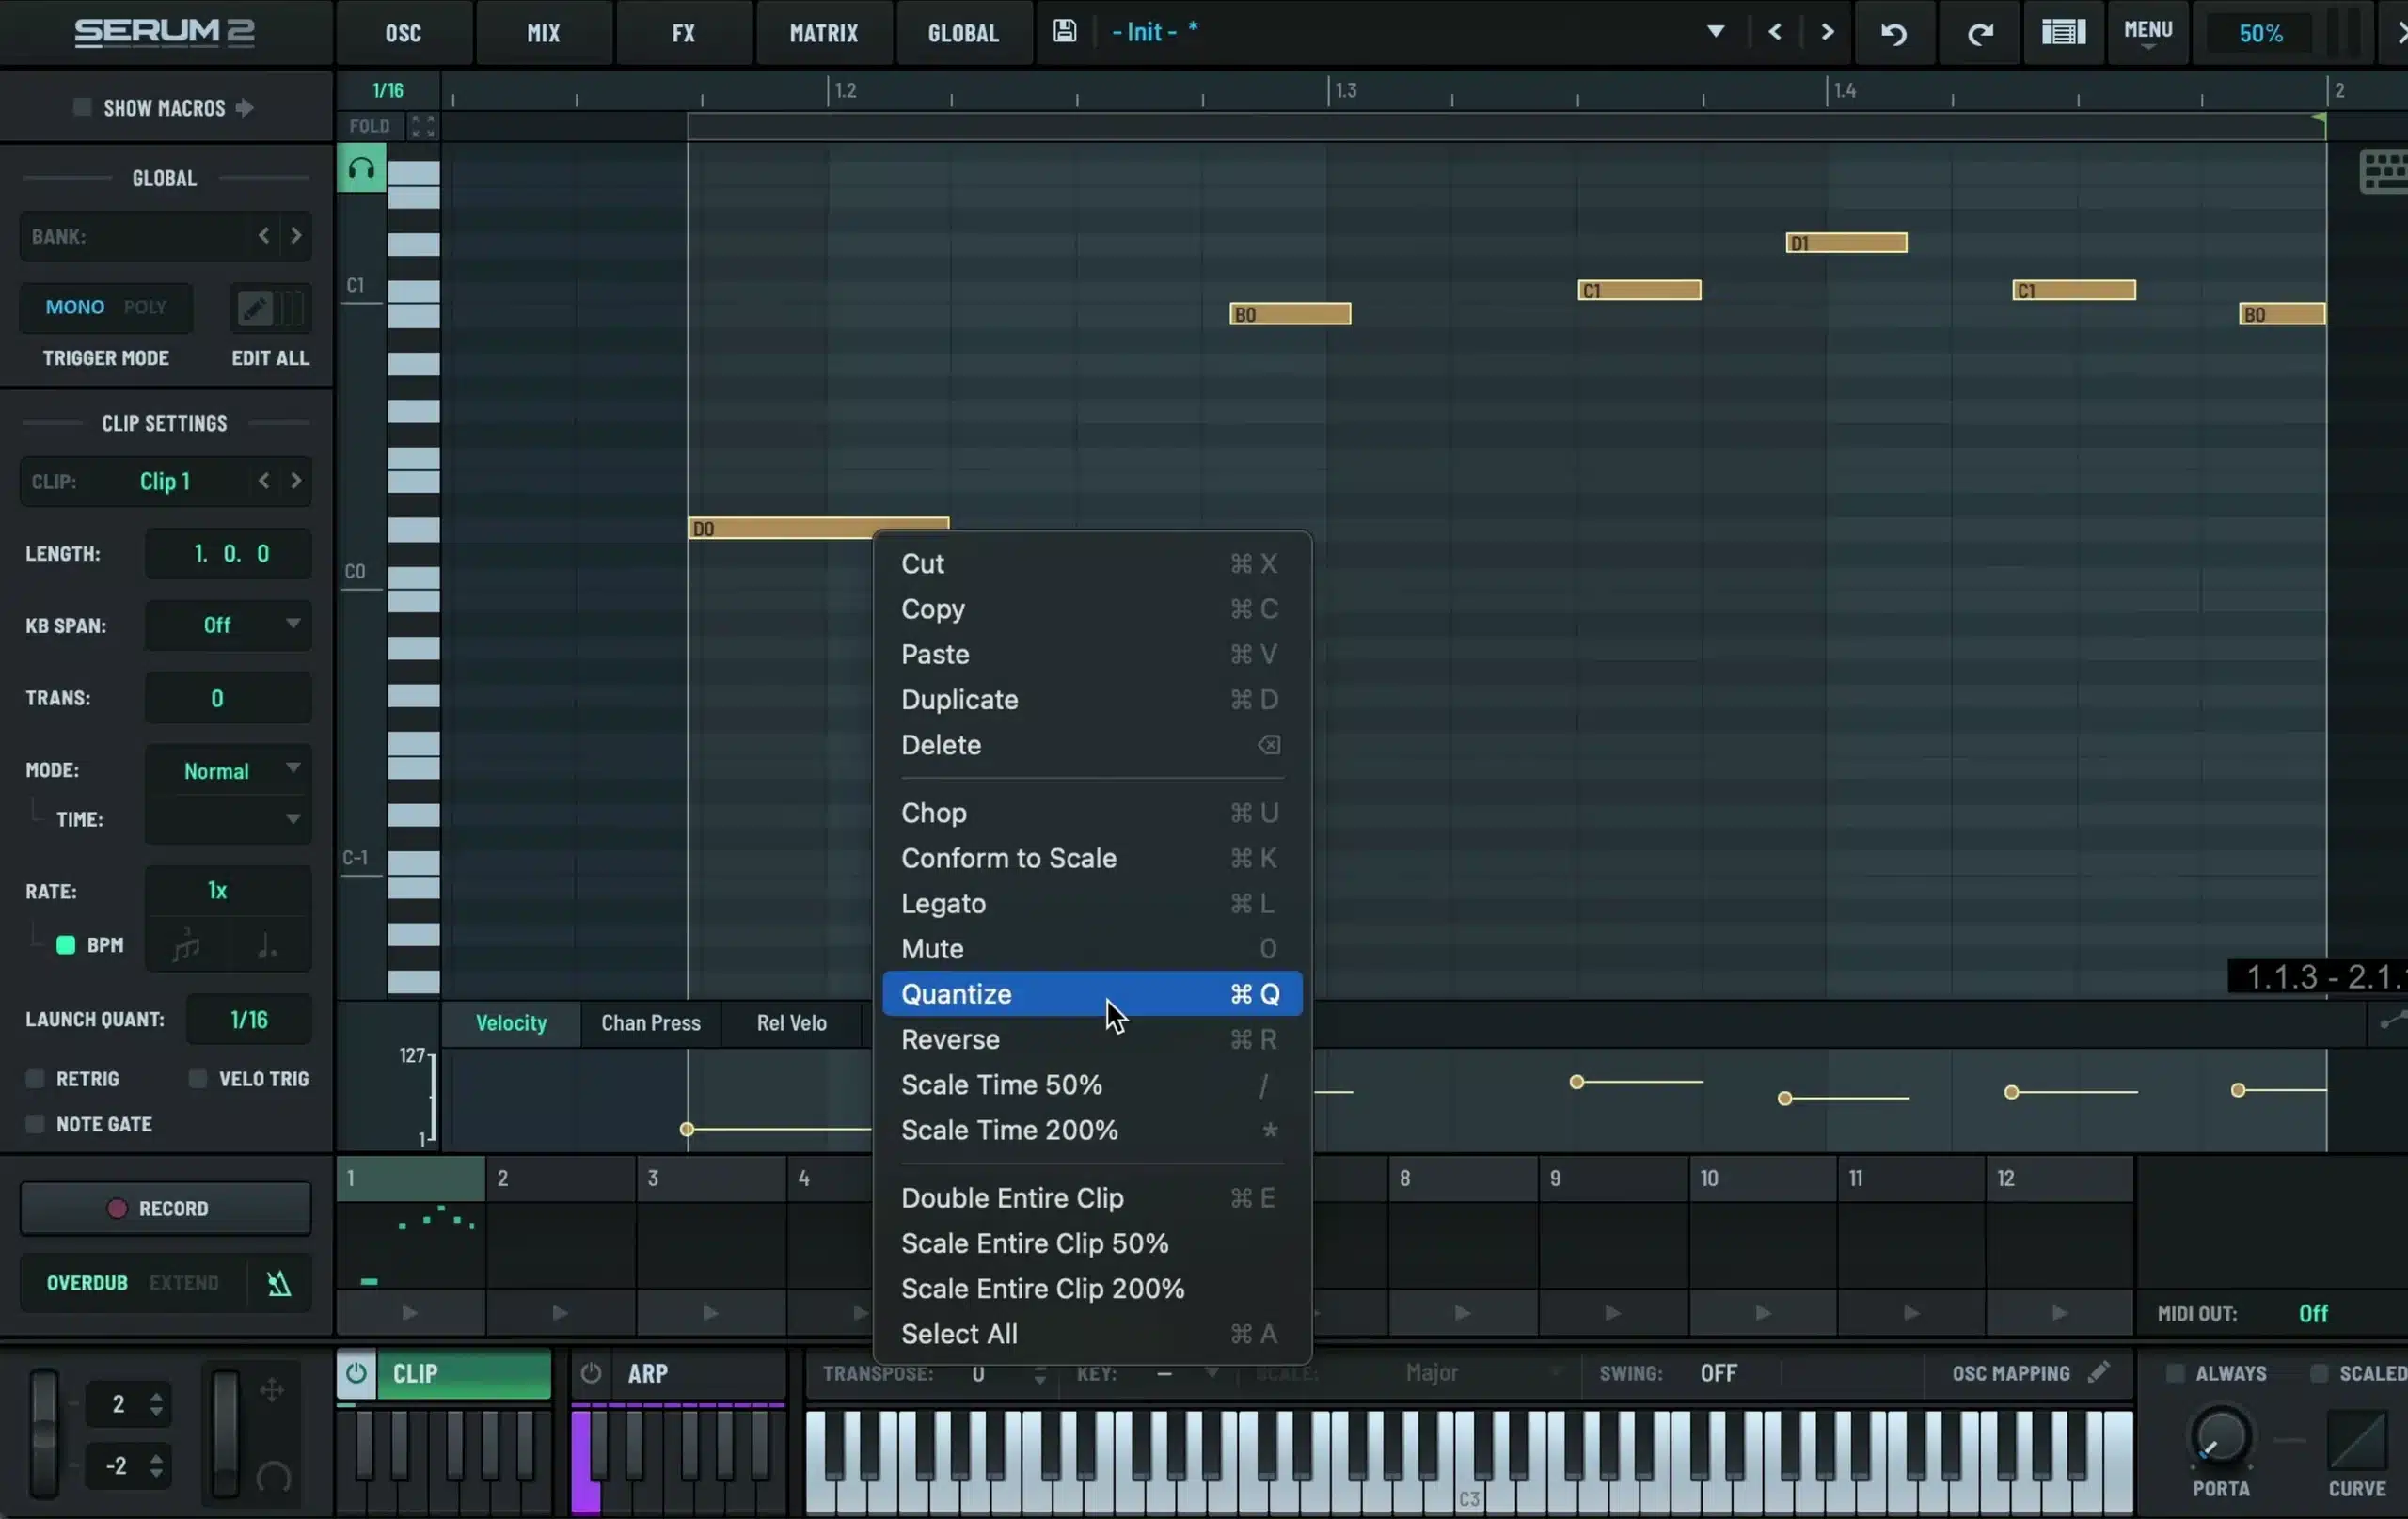Click the D1 note in piano roll
This screenshot has width=2408, height=1519.
pos(1846,243)
